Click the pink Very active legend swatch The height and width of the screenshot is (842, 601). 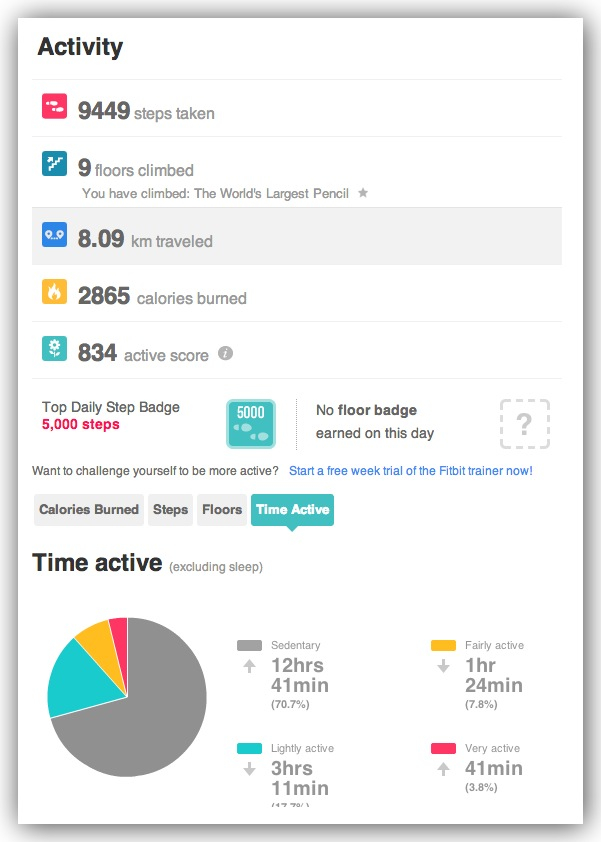click(443, 748)
